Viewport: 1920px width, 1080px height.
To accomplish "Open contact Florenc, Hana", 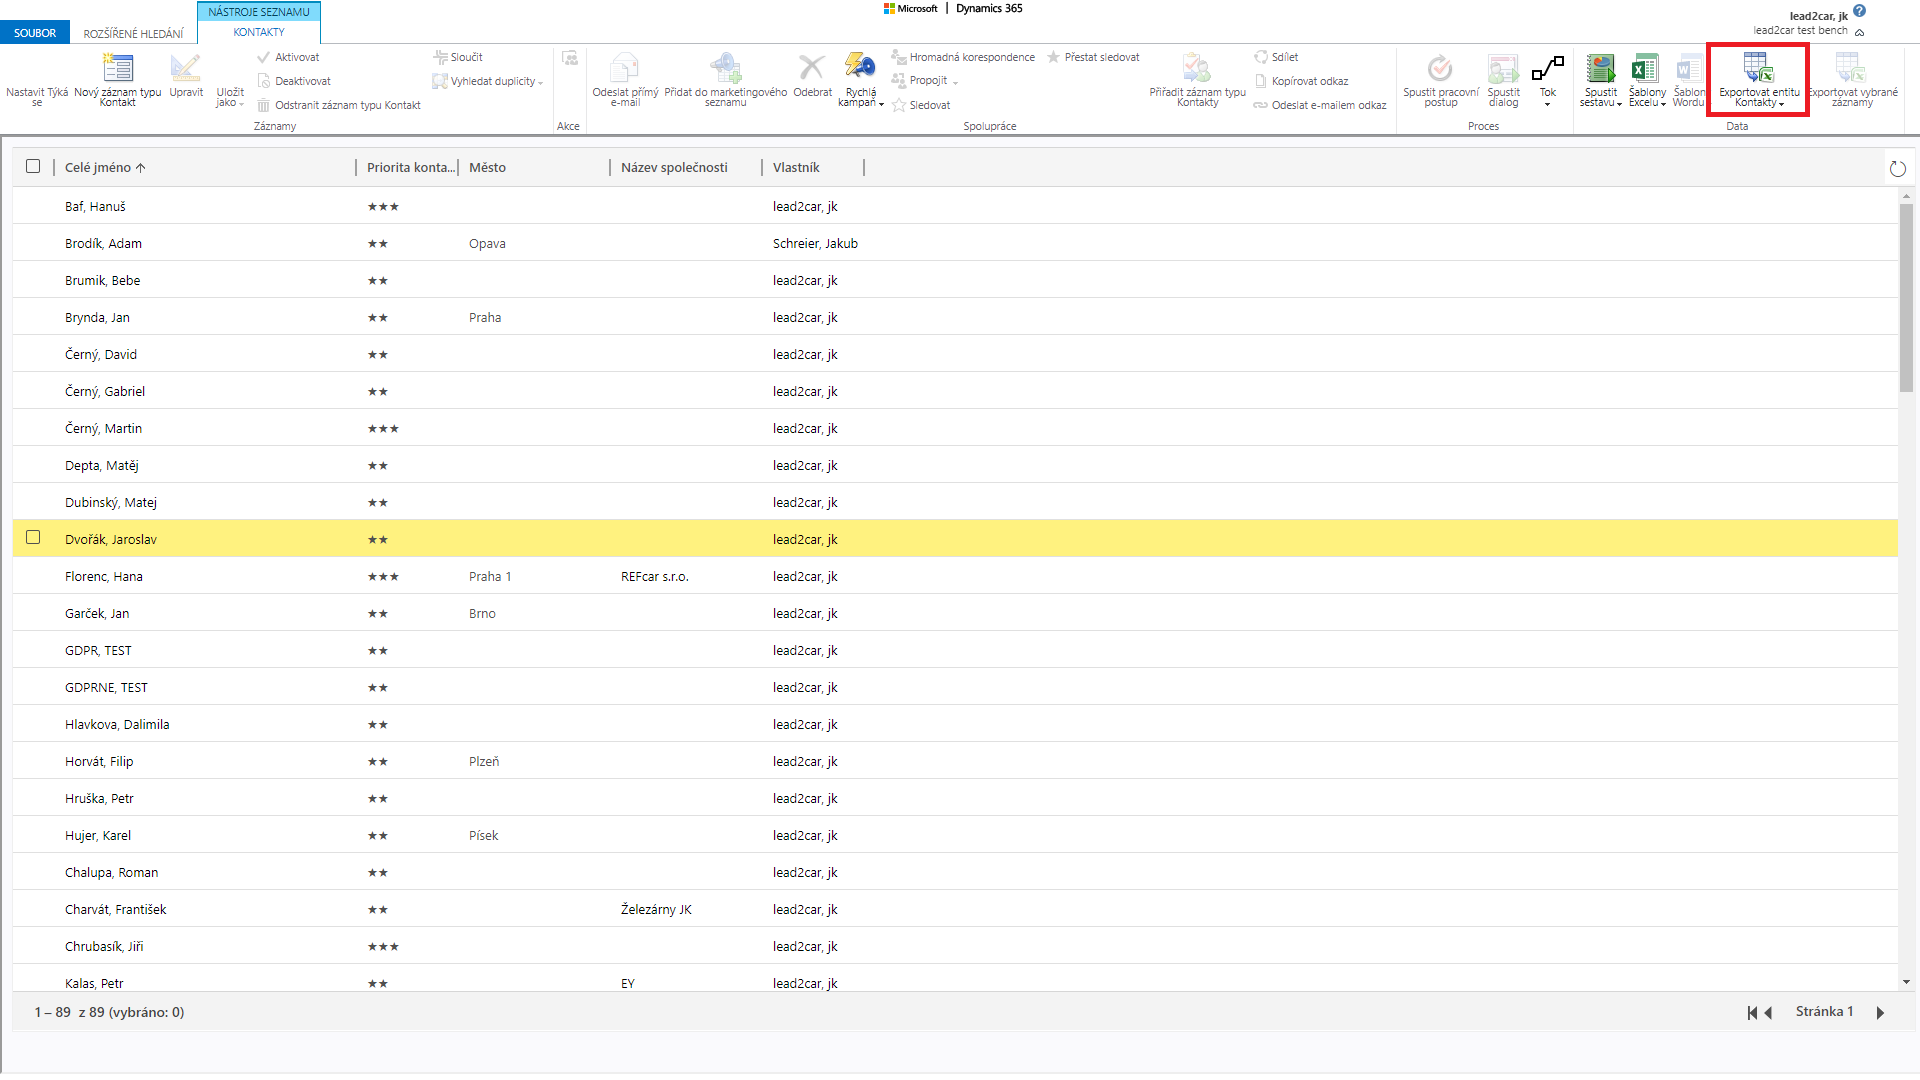I will [x=104, y=576].
